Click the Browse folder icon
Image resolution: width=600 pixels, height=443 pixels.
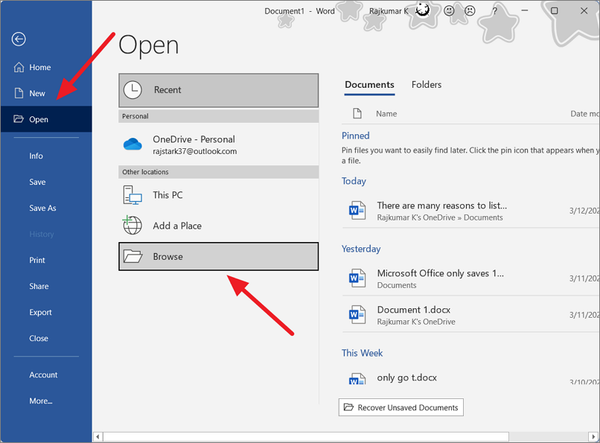coord(133,256)
